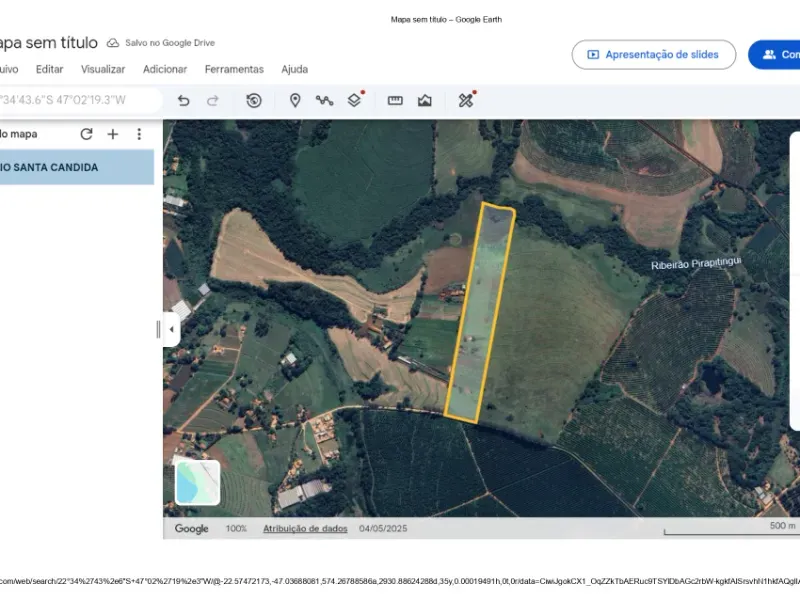The image size is (800, 600).
Task: Open the Atribuição de dados link
Action: point(305,529)
